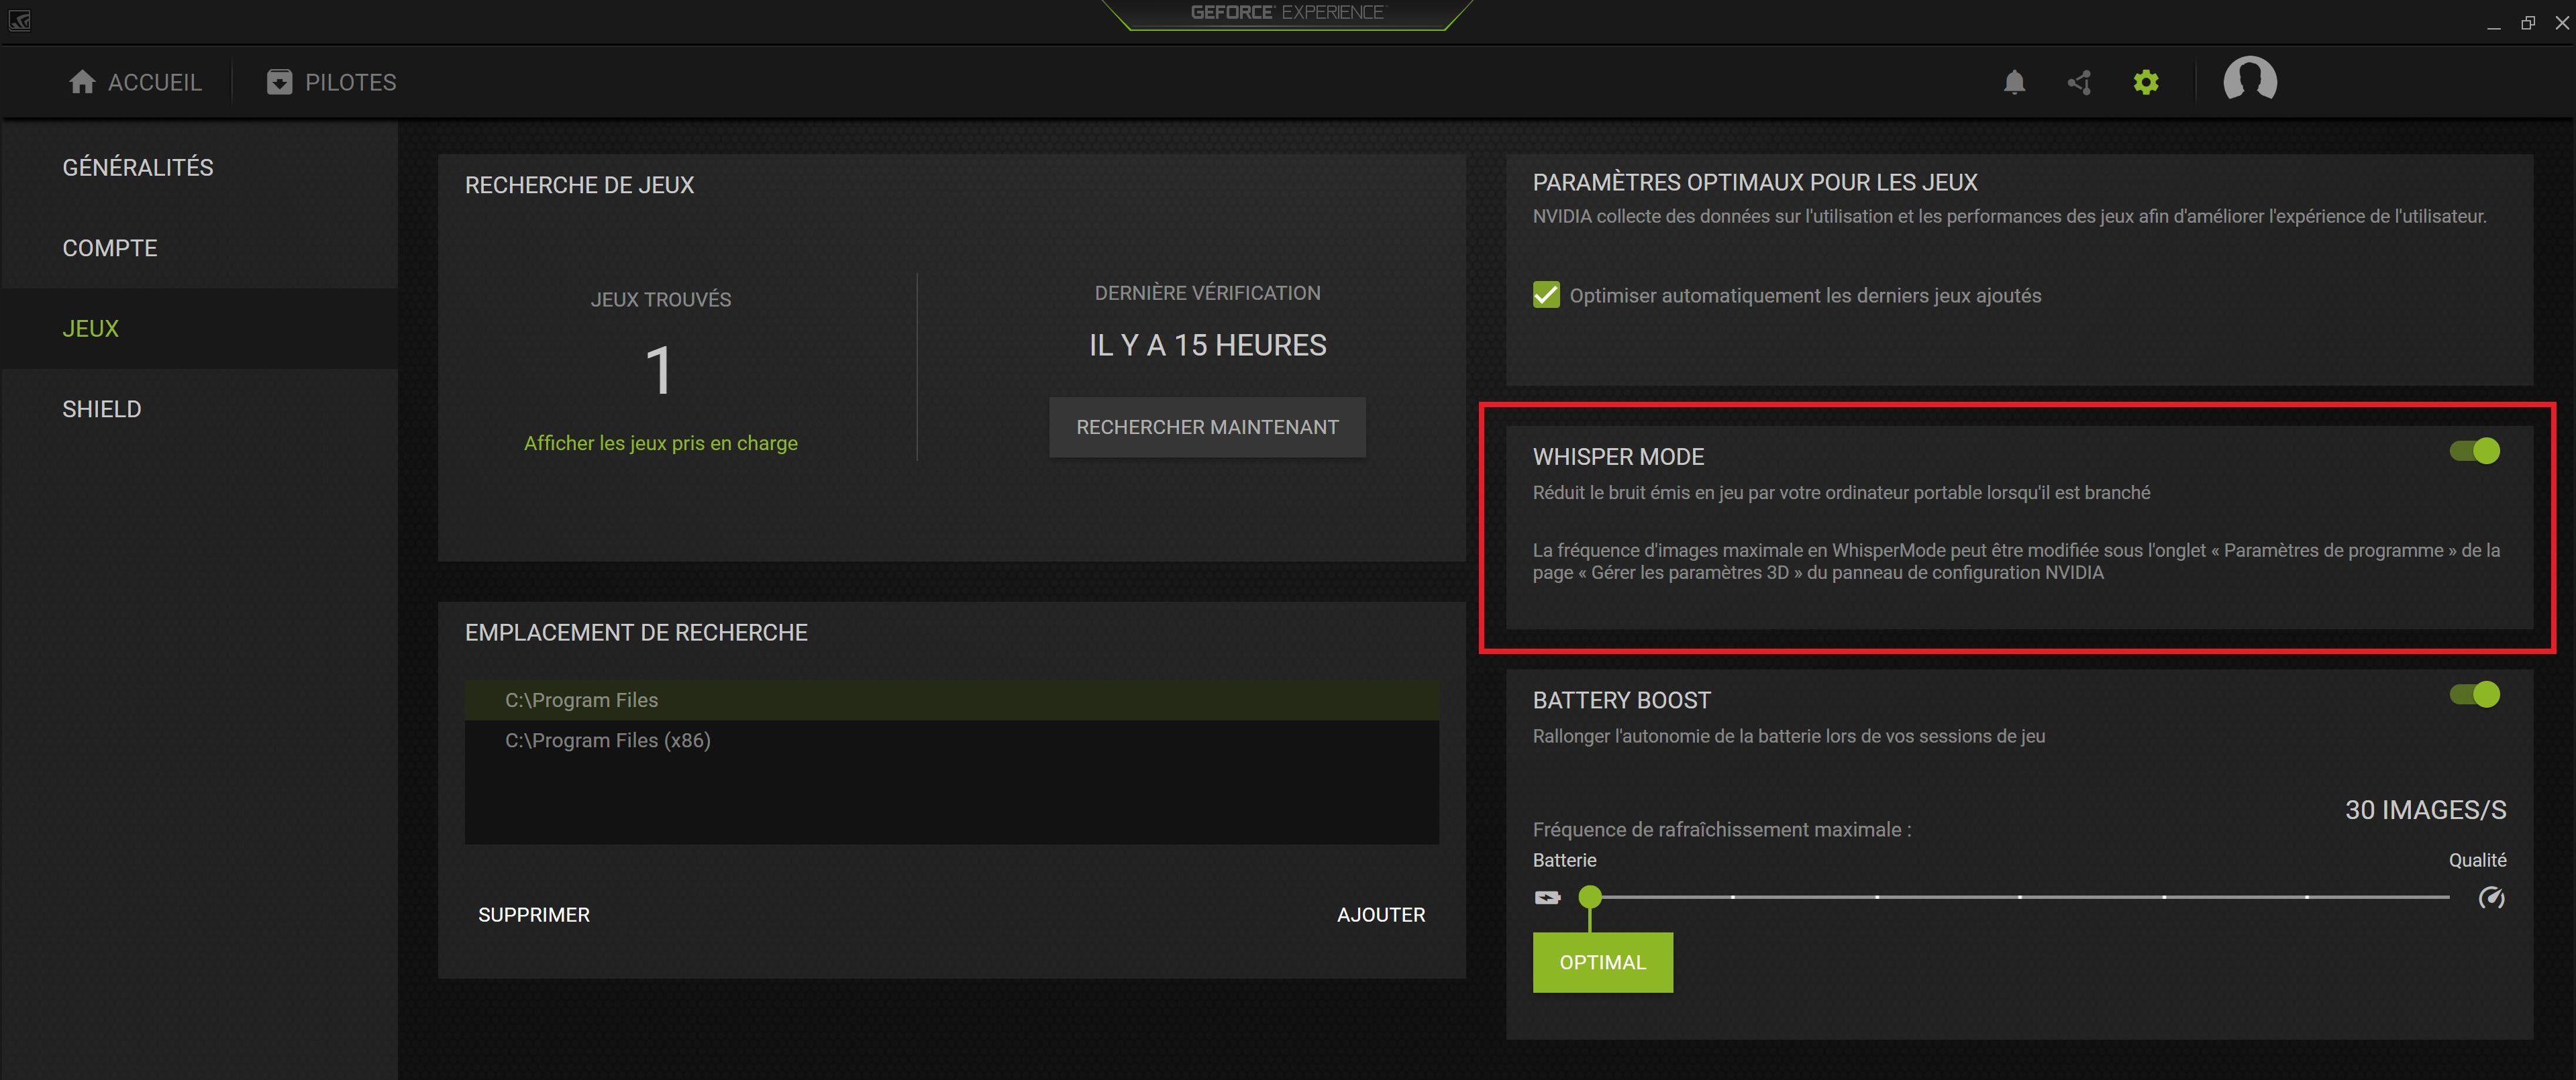Click the Qualité label above slider

[x=2477, y=860]
